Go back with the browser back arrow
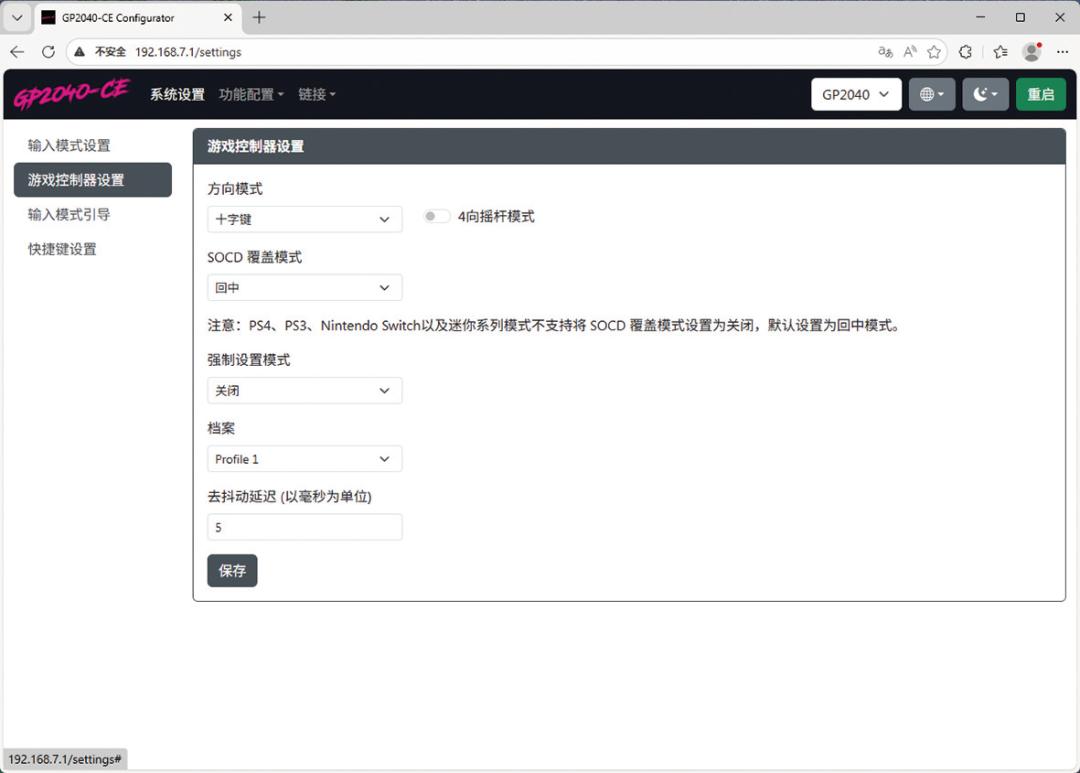The image size is (1080, 773). [x=17, y=52]
